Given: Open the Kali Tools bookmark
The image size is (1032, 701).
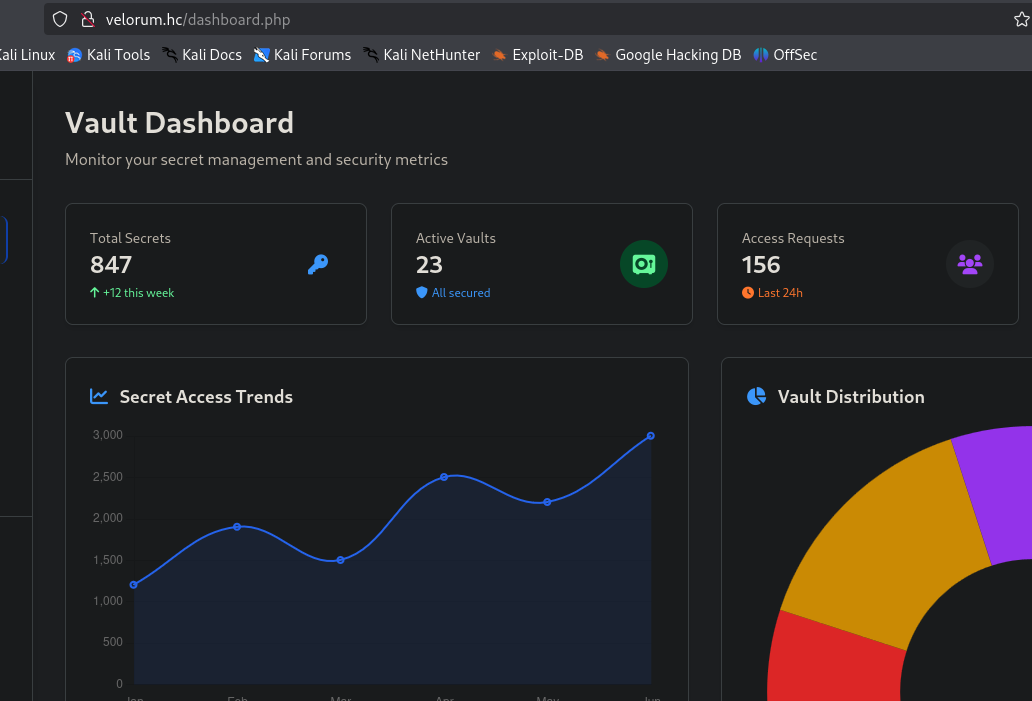Looking at the screenshot, I should [109, 55].
